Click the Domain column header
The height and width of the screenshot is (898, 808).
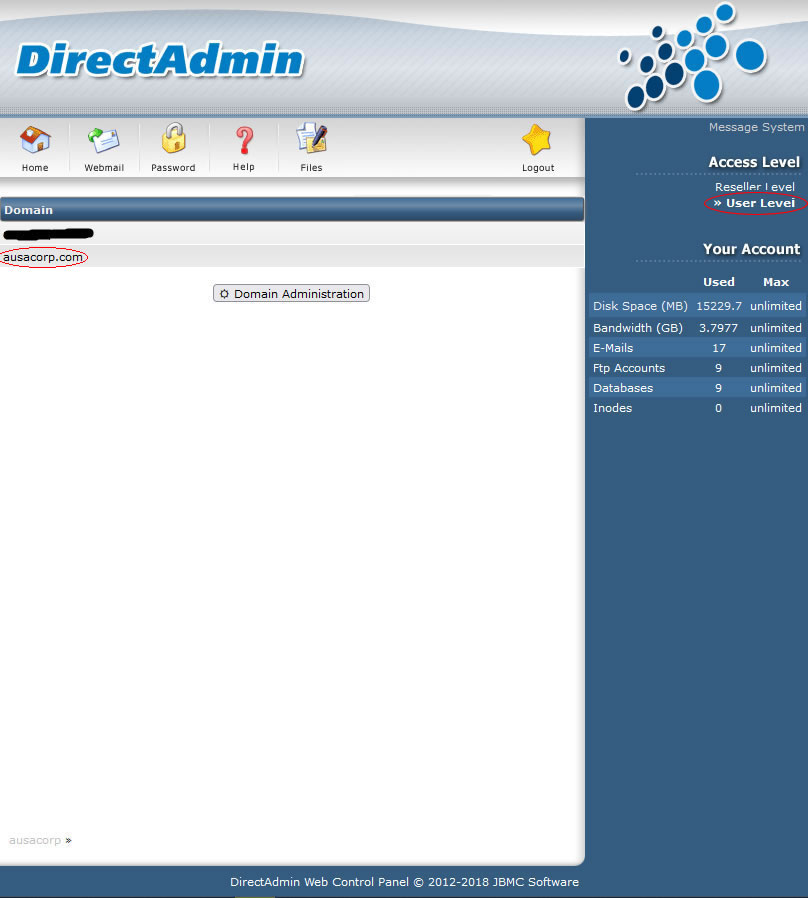tap(28, 210)
